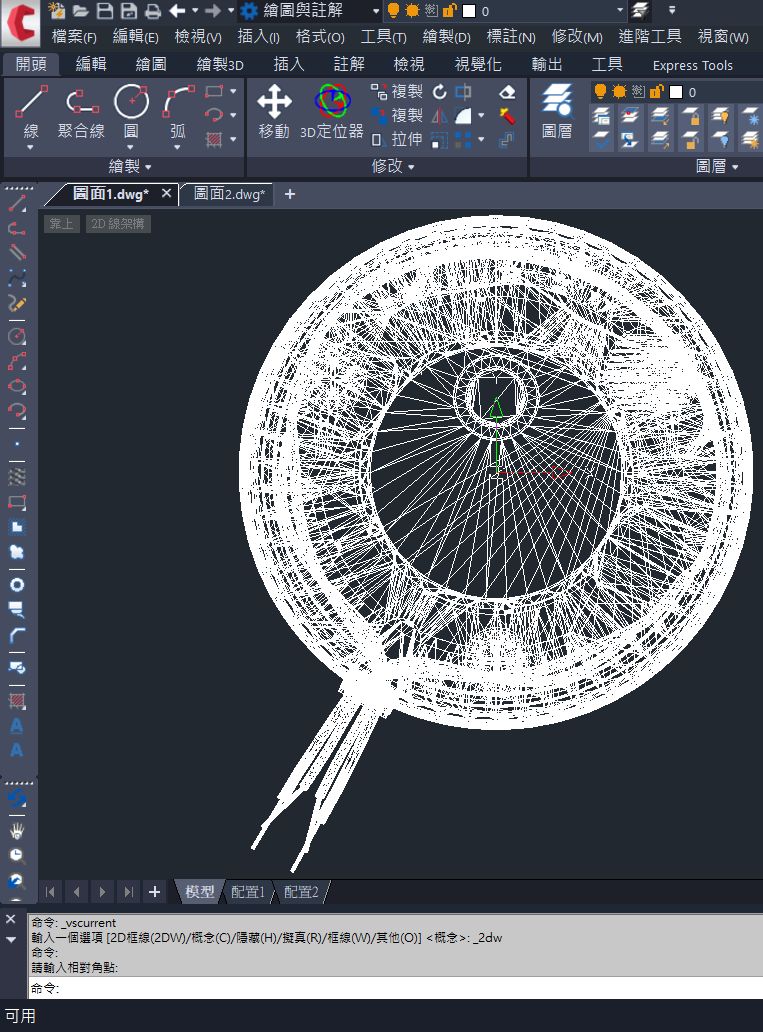Select the Donut tool in left toolbar
Viewport: 763px width, 1032px height.
[17, 584]
